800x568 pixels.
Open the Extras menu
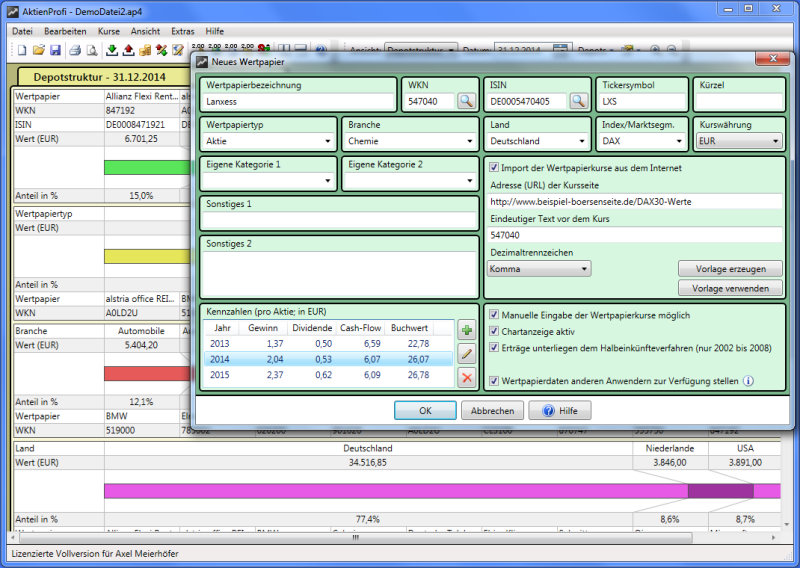[183, 32]
